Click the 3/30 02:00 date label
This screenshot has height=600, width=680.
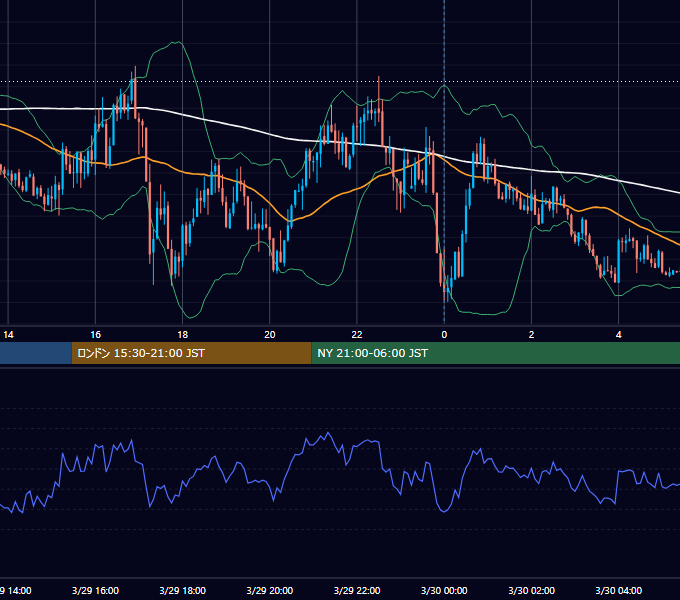point(531,590)
